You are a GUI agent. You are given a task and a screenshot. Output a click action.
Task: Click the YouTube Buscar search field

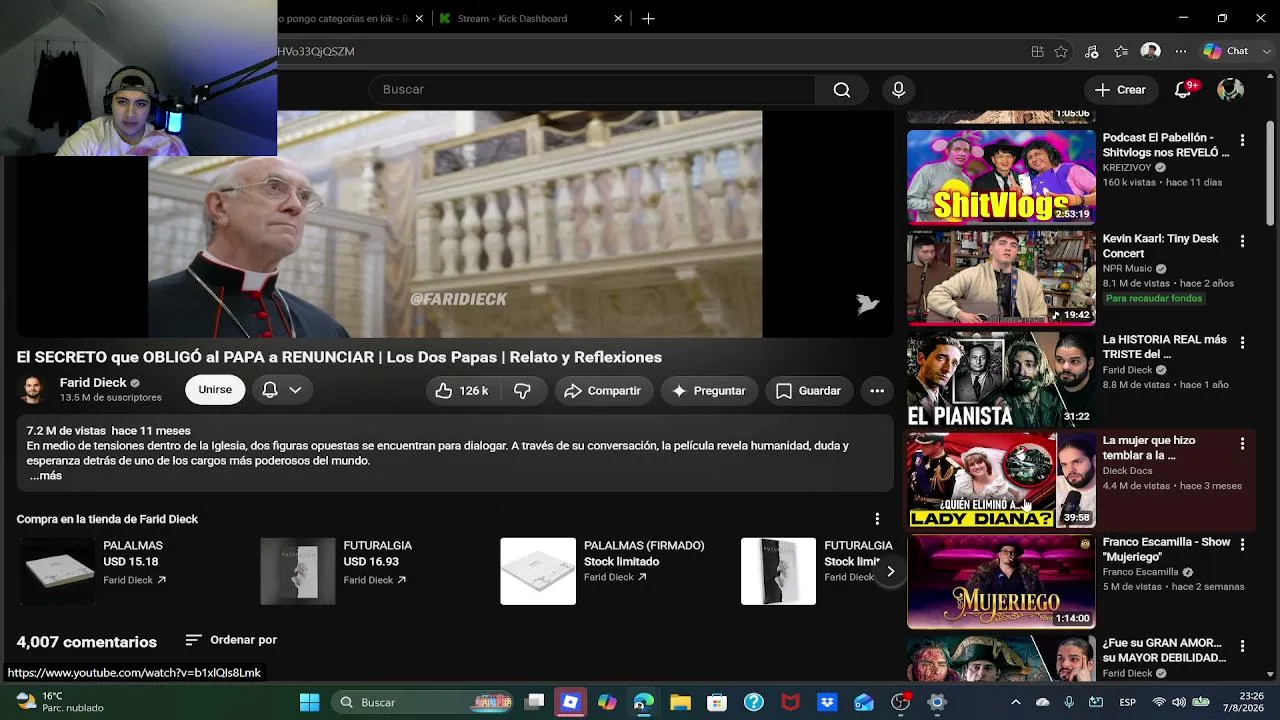(592, 90)
